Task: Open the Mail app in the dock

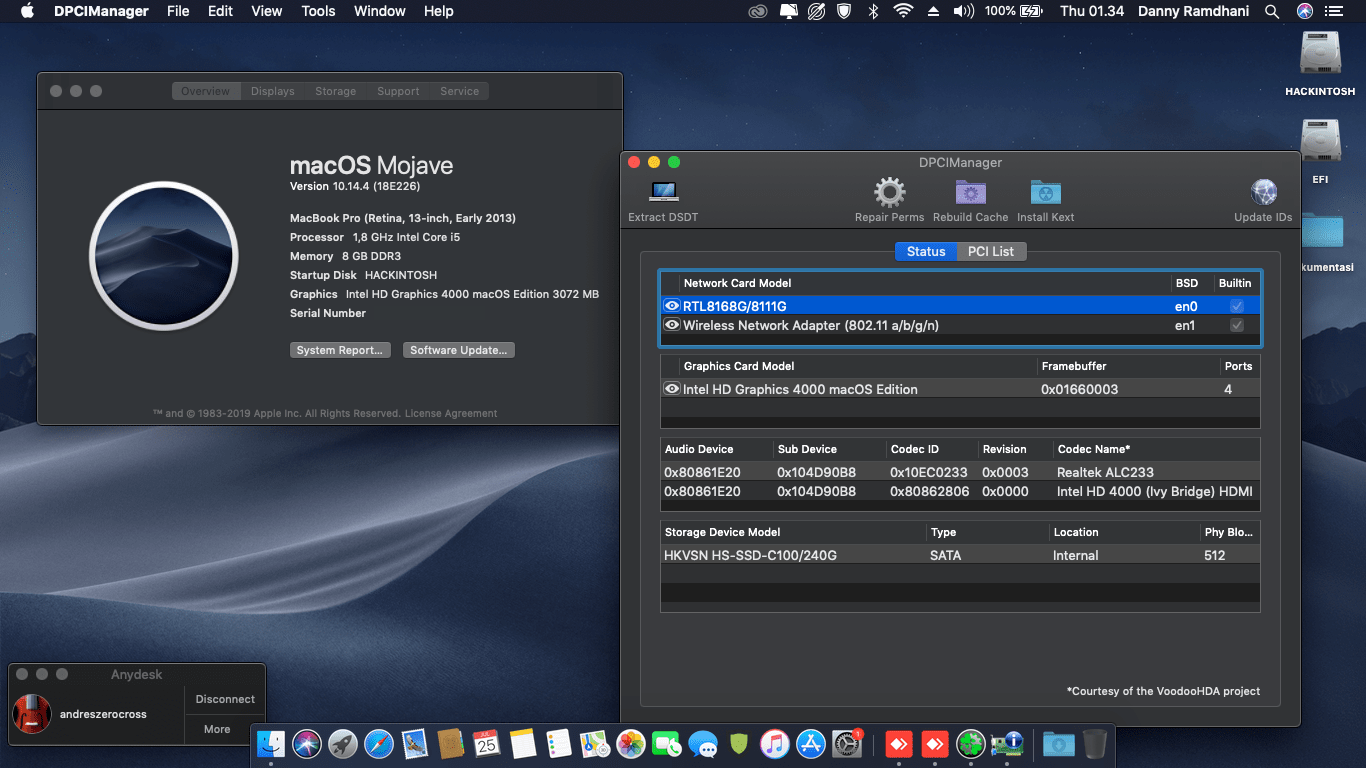Action: click(x=415, y=743)
